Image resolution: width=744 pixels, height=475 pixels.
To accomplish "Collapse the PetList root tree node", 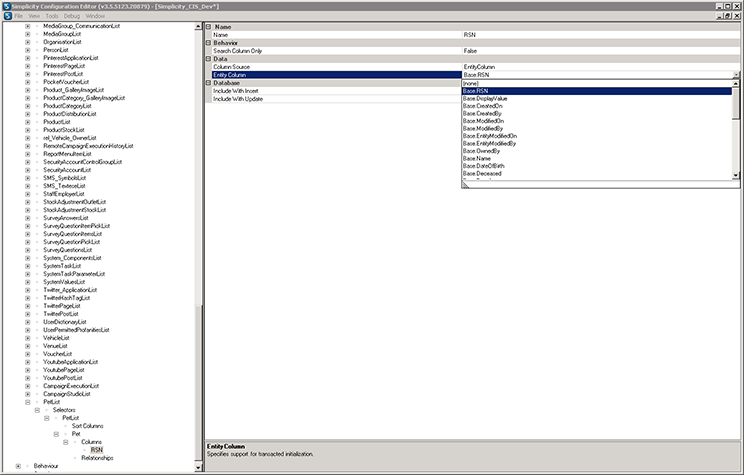I will pyautogui.click(x=28, y=402).
